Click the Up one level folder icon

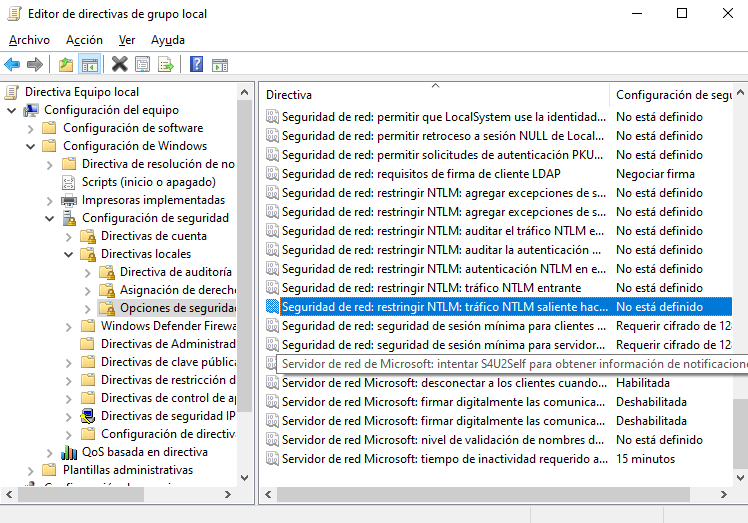coord(66,65)
